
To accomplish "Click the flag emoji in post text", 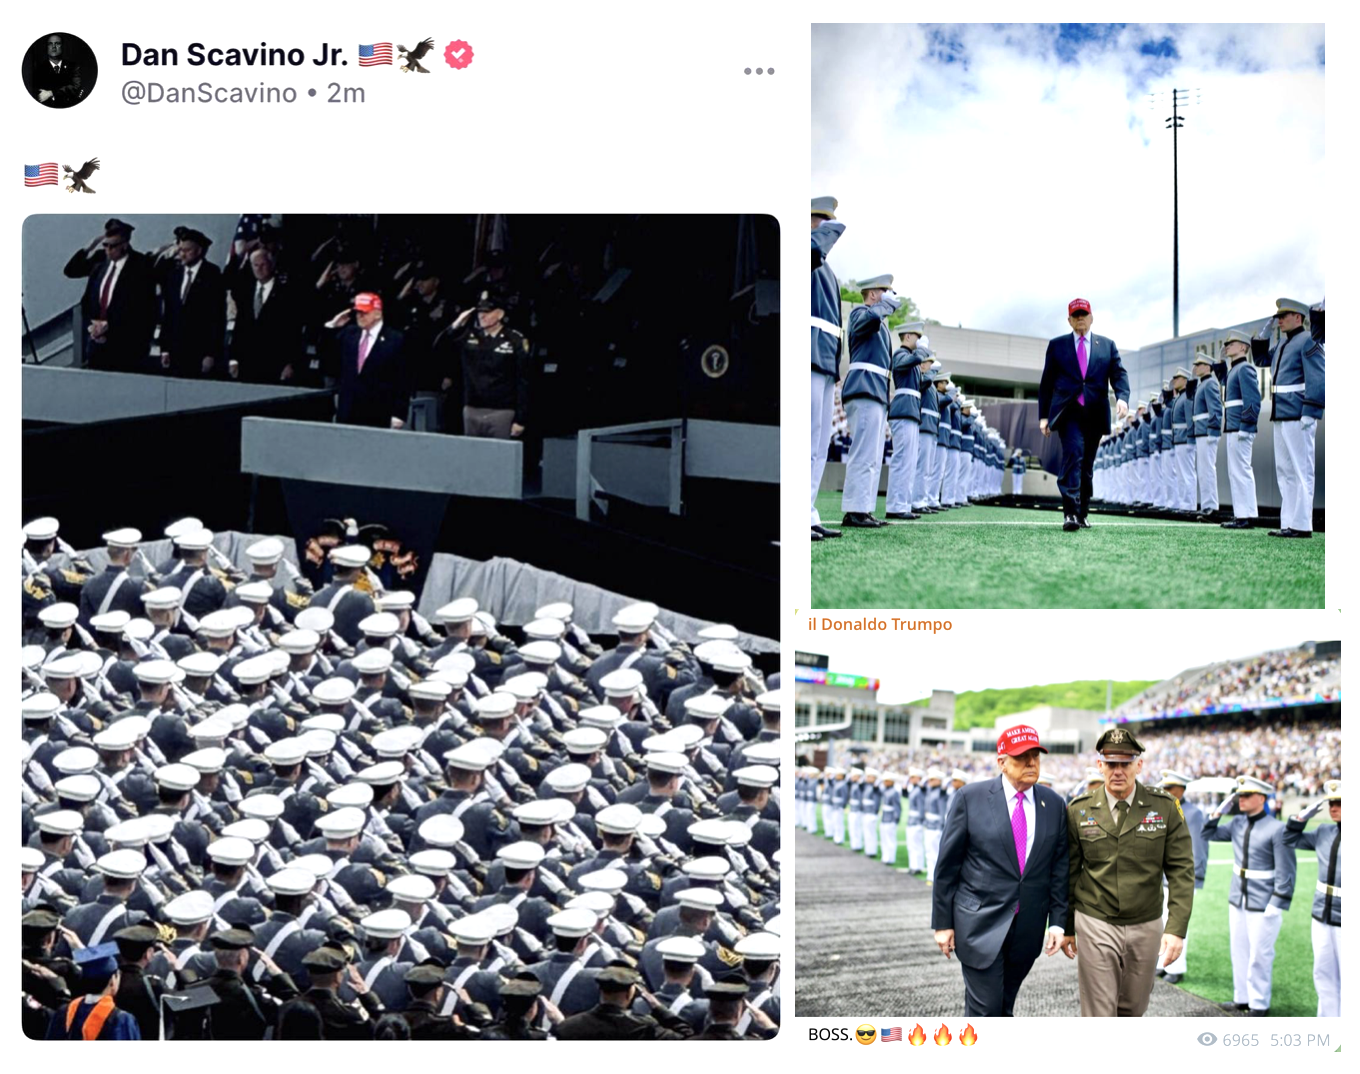I will tap(41, 175).
